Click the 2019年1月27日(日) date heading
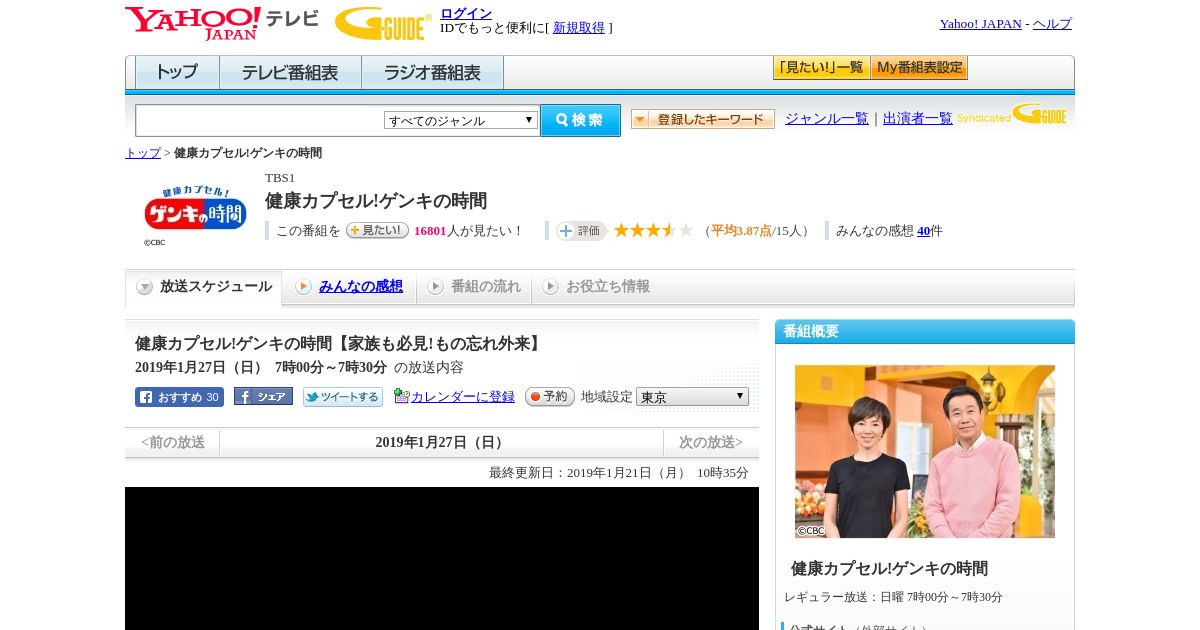The height and width of the screenshot is (630, 1200). pyautogui.click(x=441, y=442)
